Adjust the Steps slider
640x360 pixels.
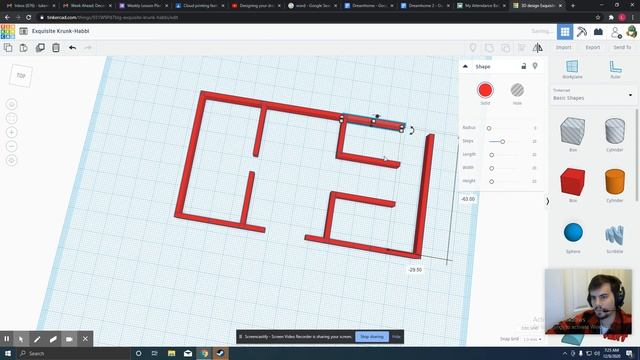(502, 142)
